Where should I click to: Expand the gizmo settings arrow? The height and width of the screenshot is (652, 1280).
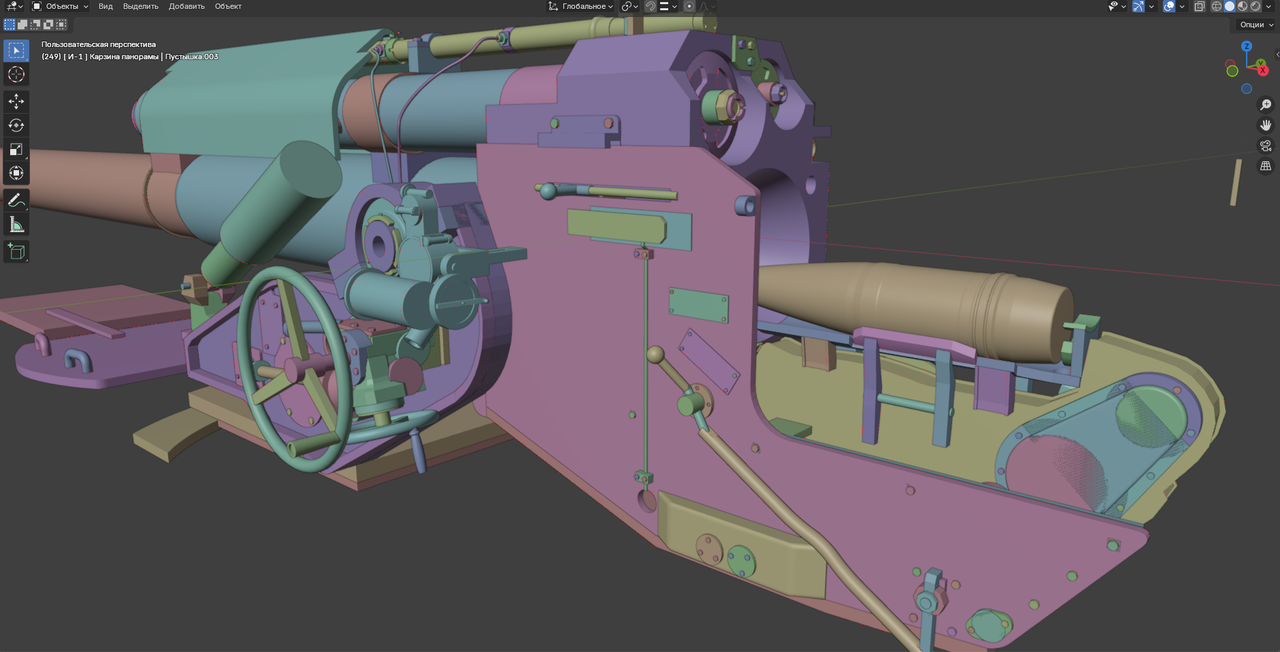tap(1151, 6)
